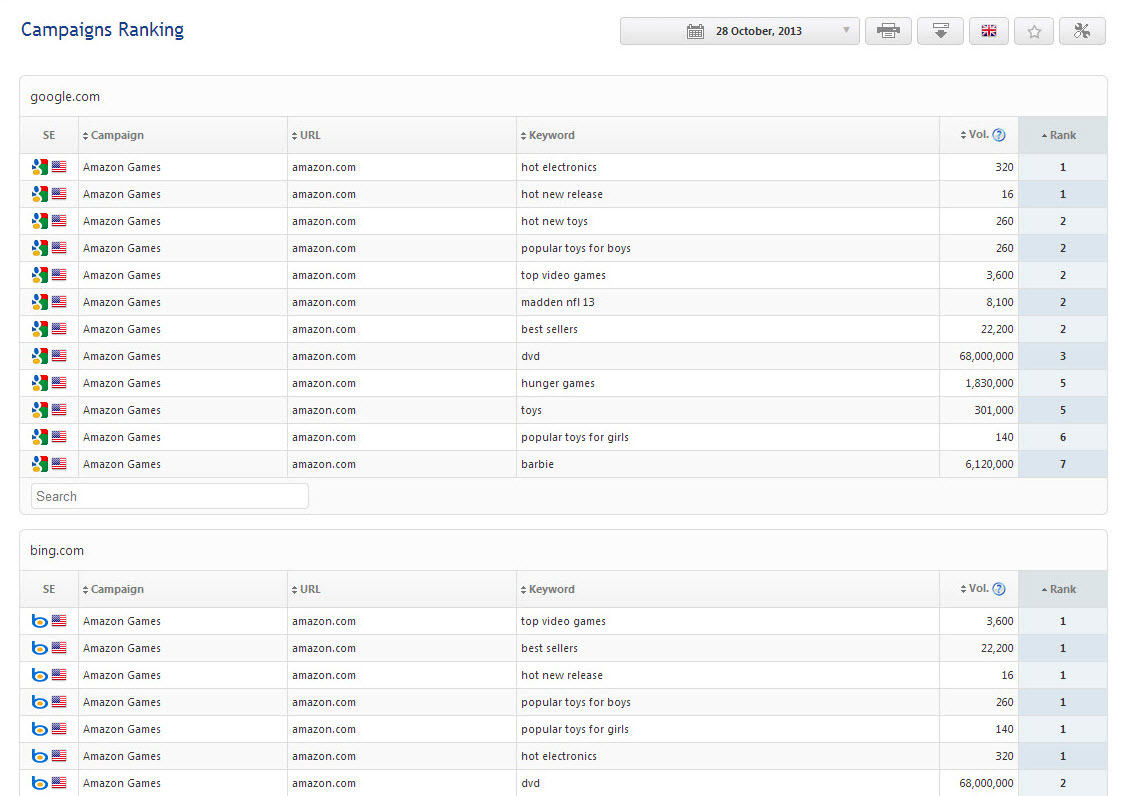
Task: Sort google.com table by Keyword column
Action: [x=551, y=136]
